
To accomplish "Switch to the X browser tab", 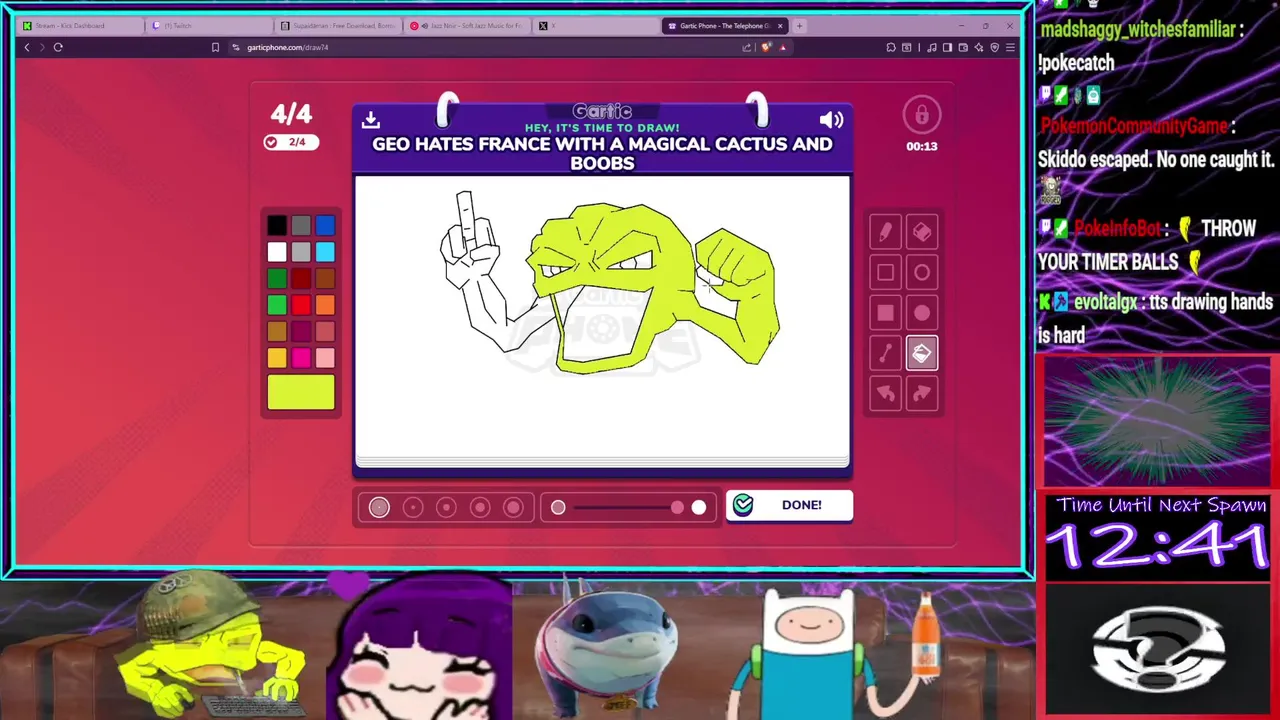I will (x=597, y=26).
